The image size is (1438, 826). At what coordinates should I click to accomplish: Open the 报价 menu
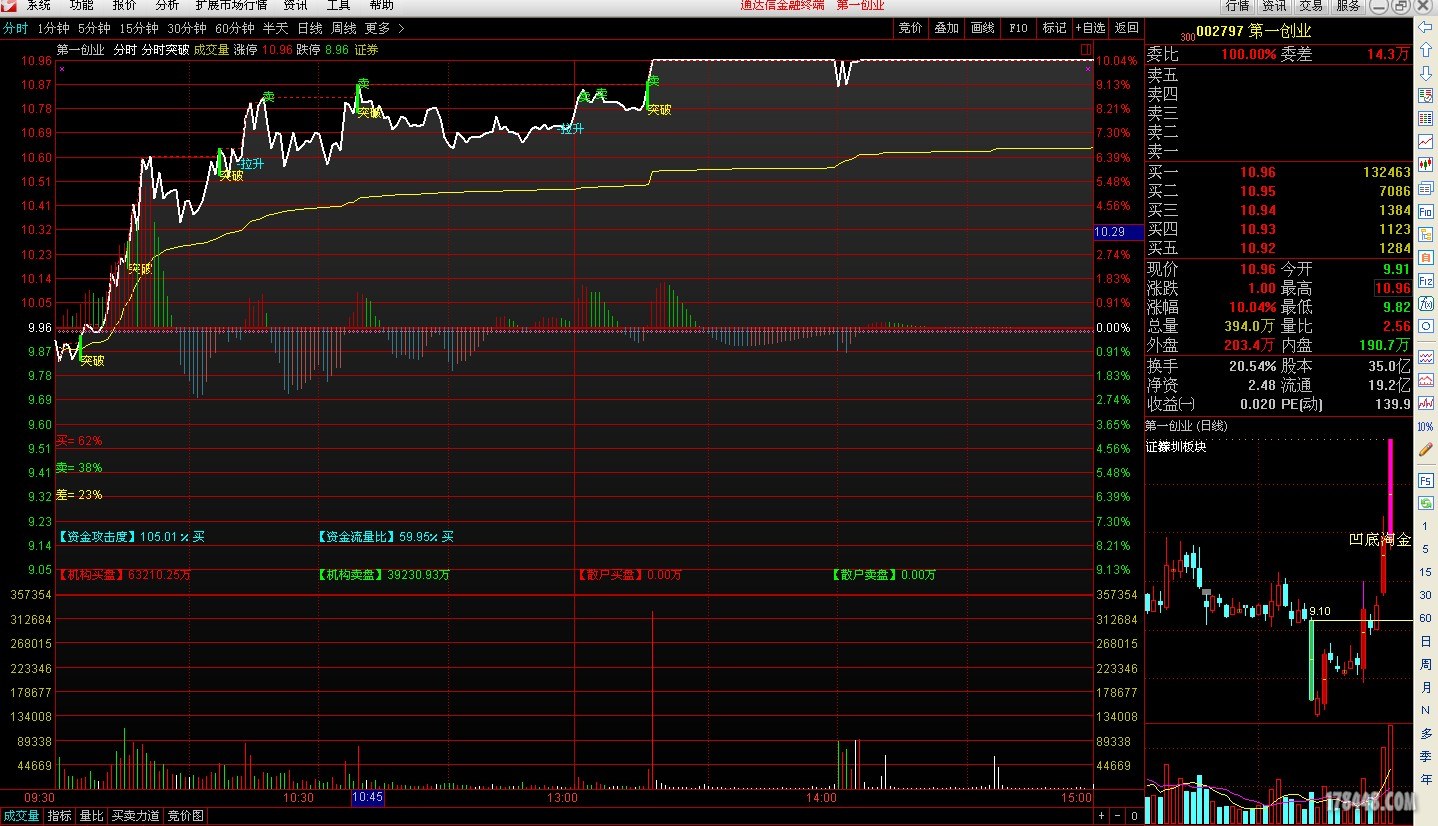point(124,5)
